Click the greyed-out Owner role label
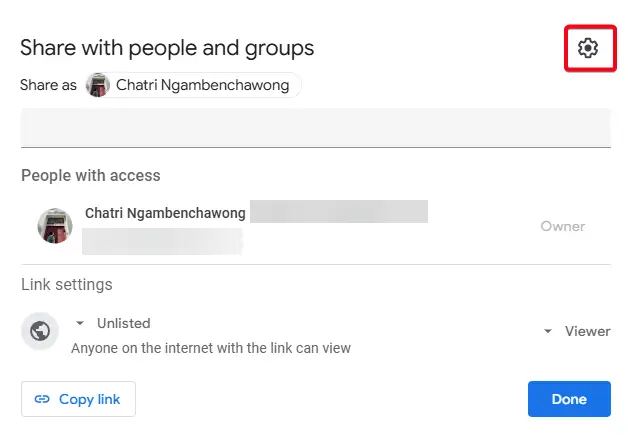This screenshot has height=439, width=628. (563, 226)
